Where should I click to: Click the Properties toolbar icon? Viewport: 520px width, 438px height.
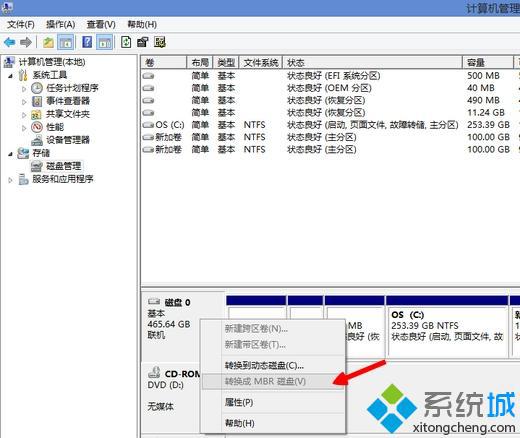pos(143,42)
